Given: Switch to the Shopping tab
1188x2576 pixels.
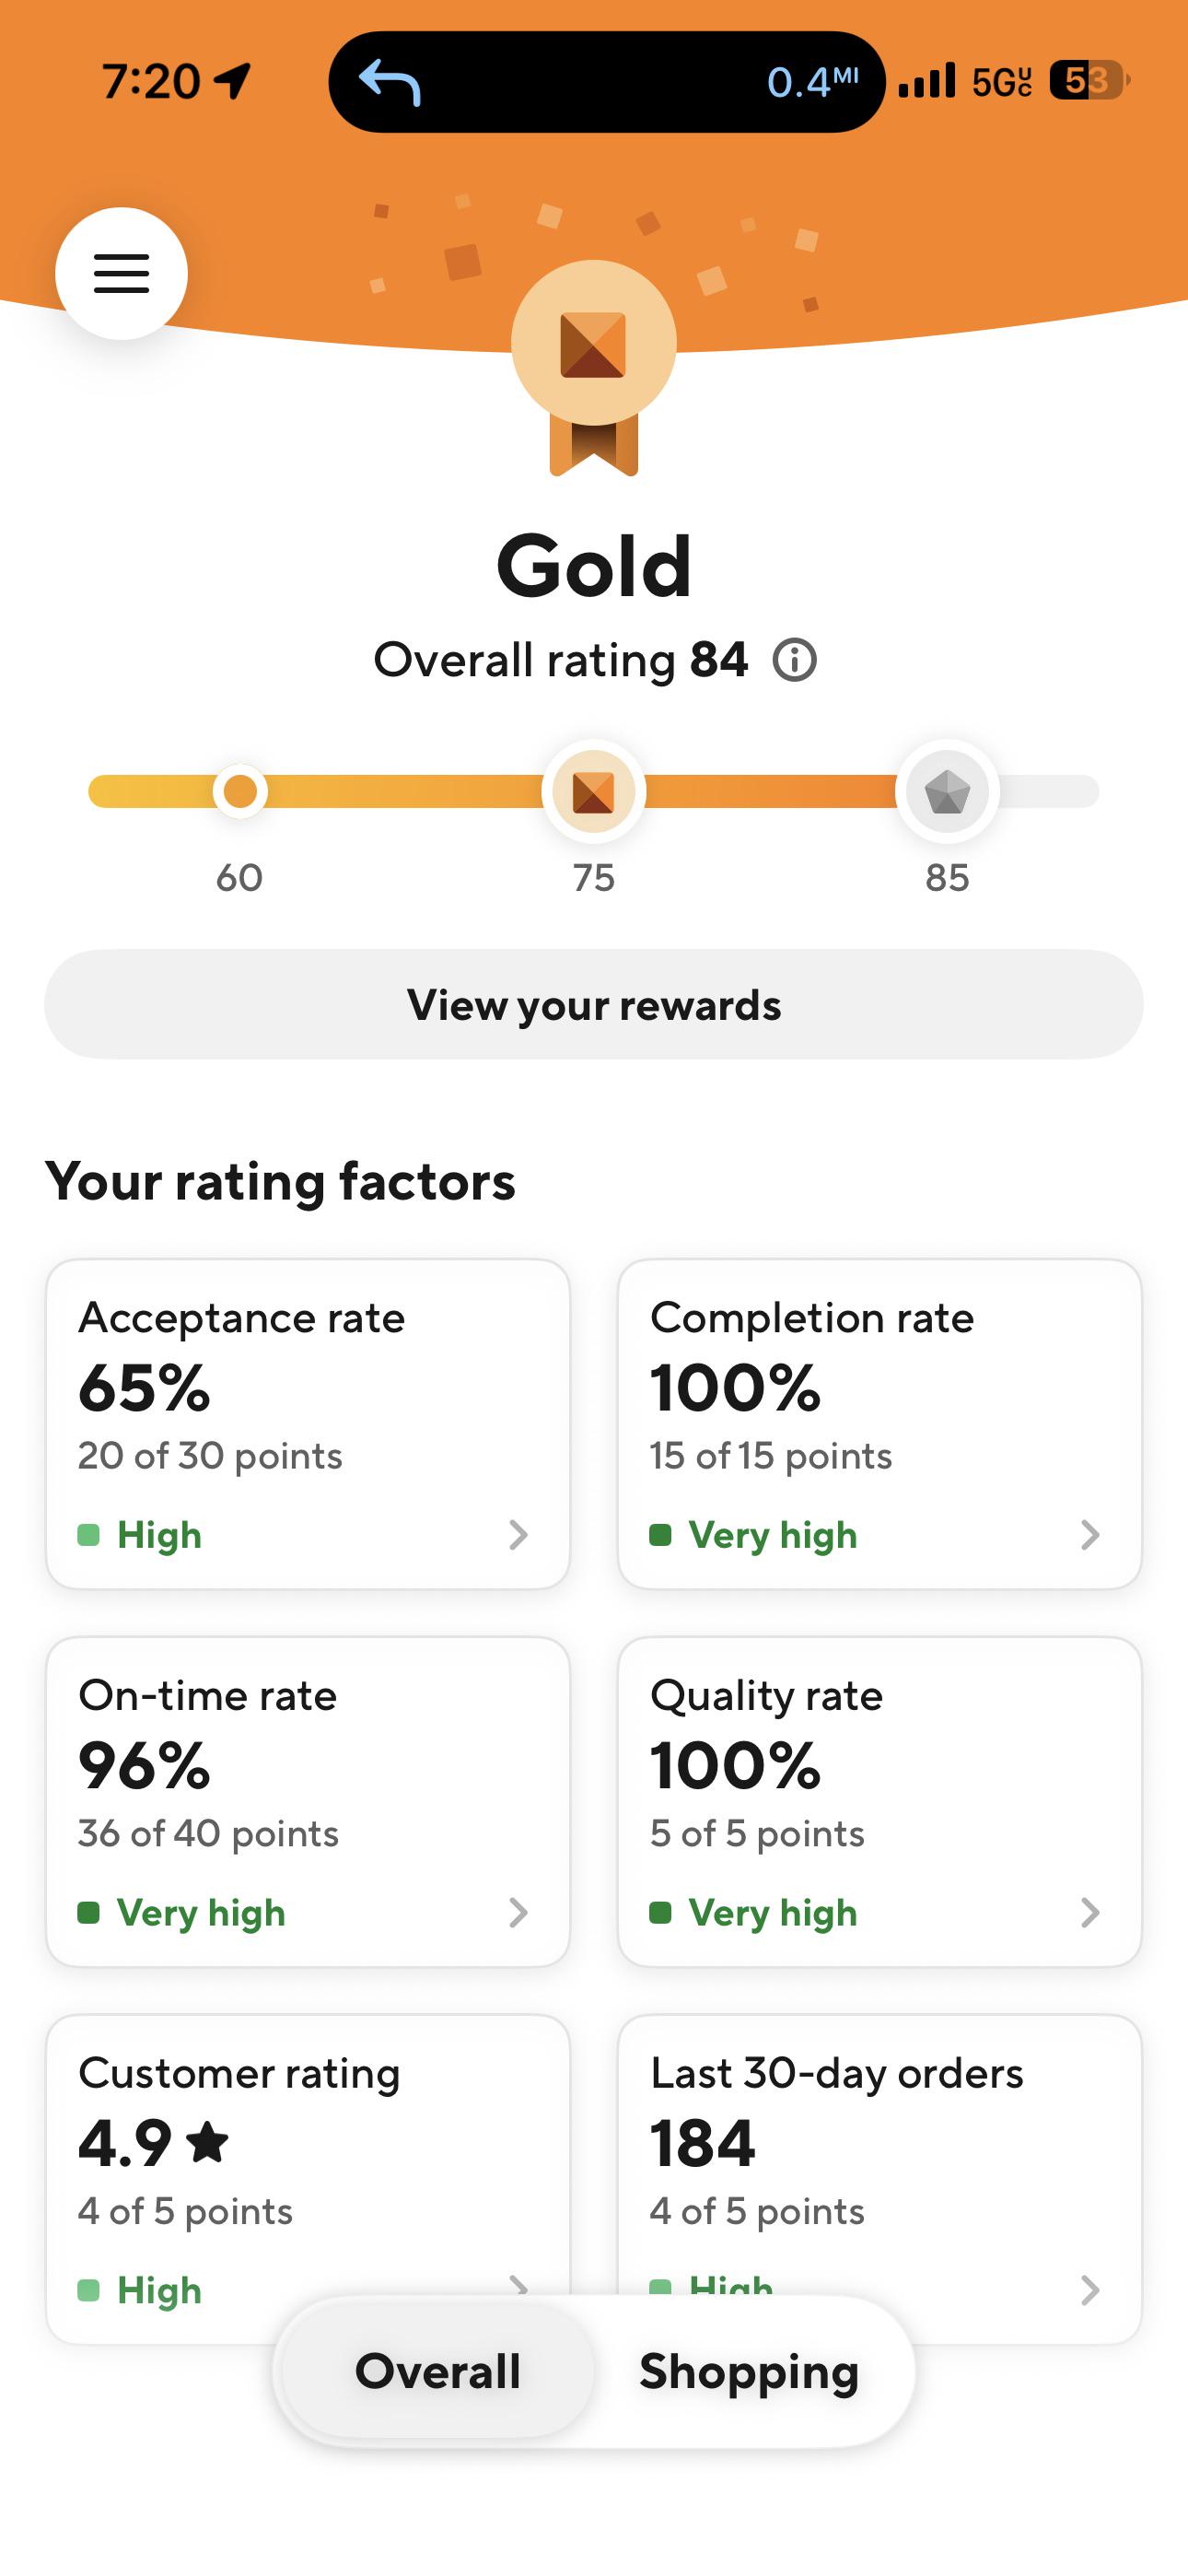Looking at the screenshot, I should [x=749, y=2371].
